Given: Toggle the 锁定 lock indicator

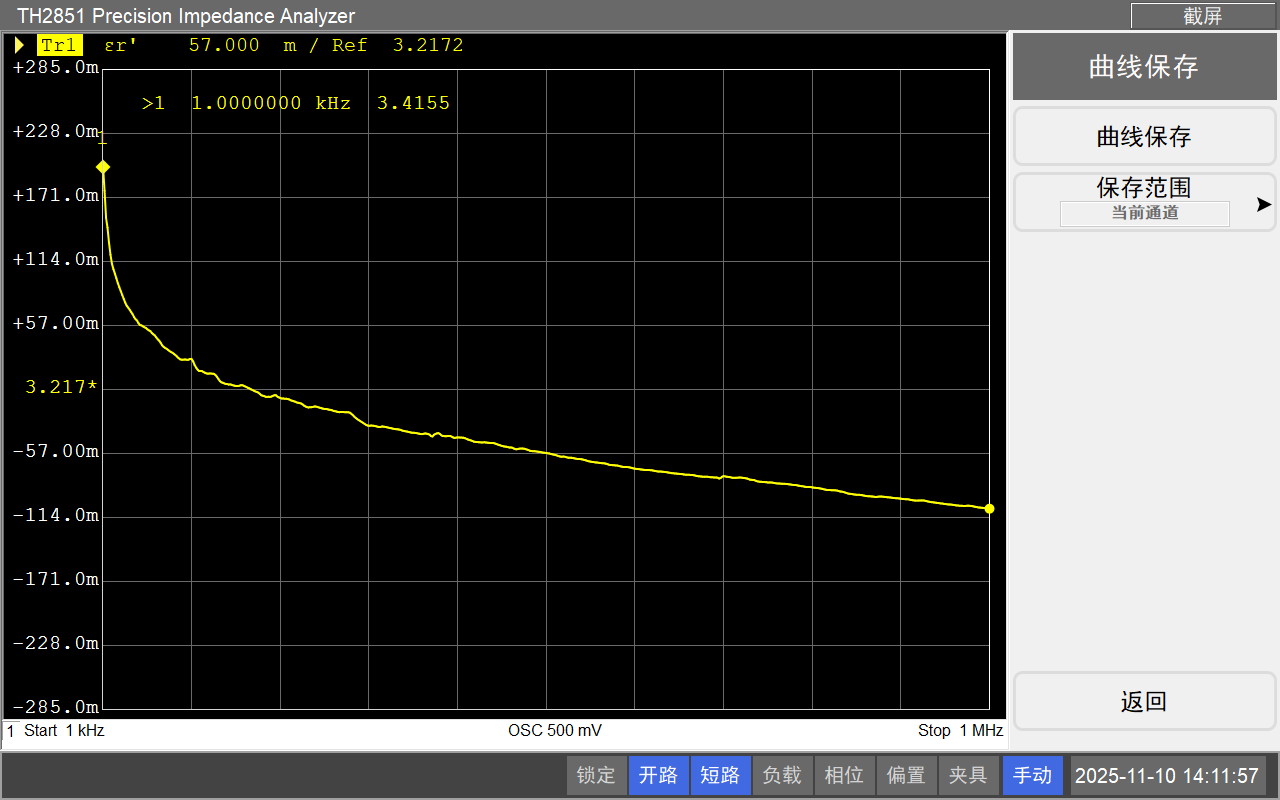Looking at the screenshot, I should 596,775.
